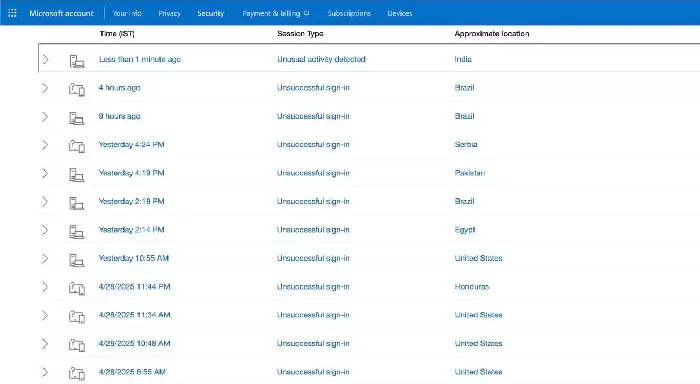
Task: Click the device icon in the Egypt row
Action: pyautogui.click(x=77, y=231)
